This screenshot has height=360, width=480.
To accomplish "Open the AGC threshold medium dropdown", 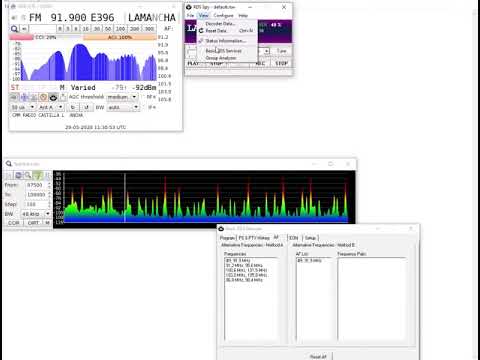I will pyautogui.click(x=122, y=97).
